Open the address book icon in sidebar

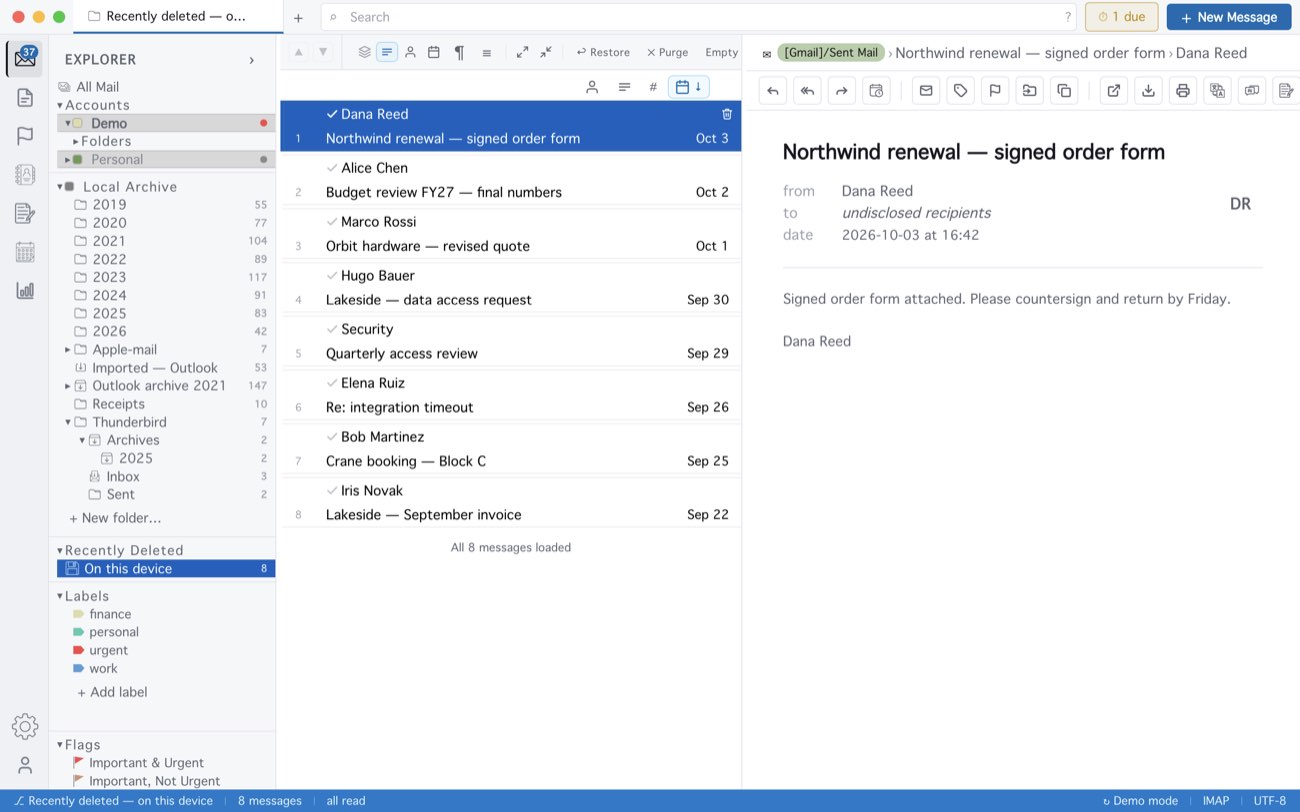click(25, 174)
